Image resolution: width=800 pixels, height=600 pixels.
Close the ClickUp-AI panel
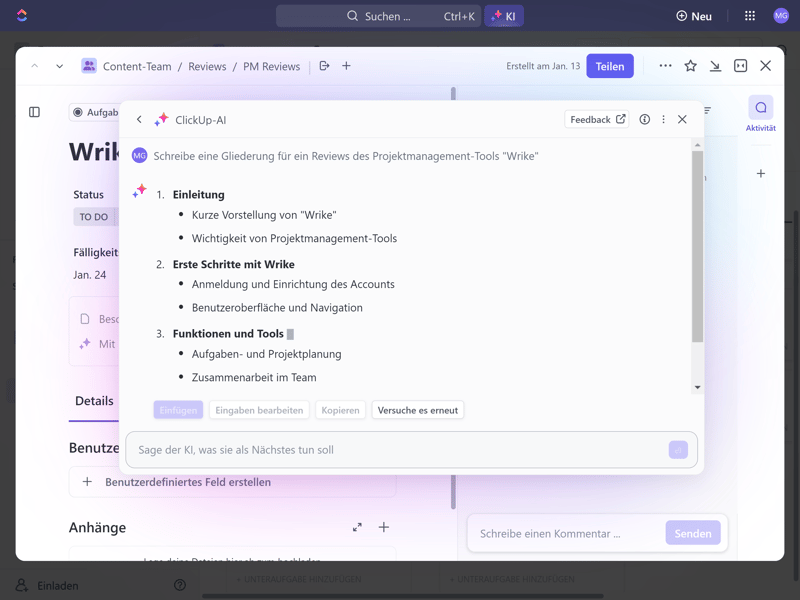click(682, 119)
